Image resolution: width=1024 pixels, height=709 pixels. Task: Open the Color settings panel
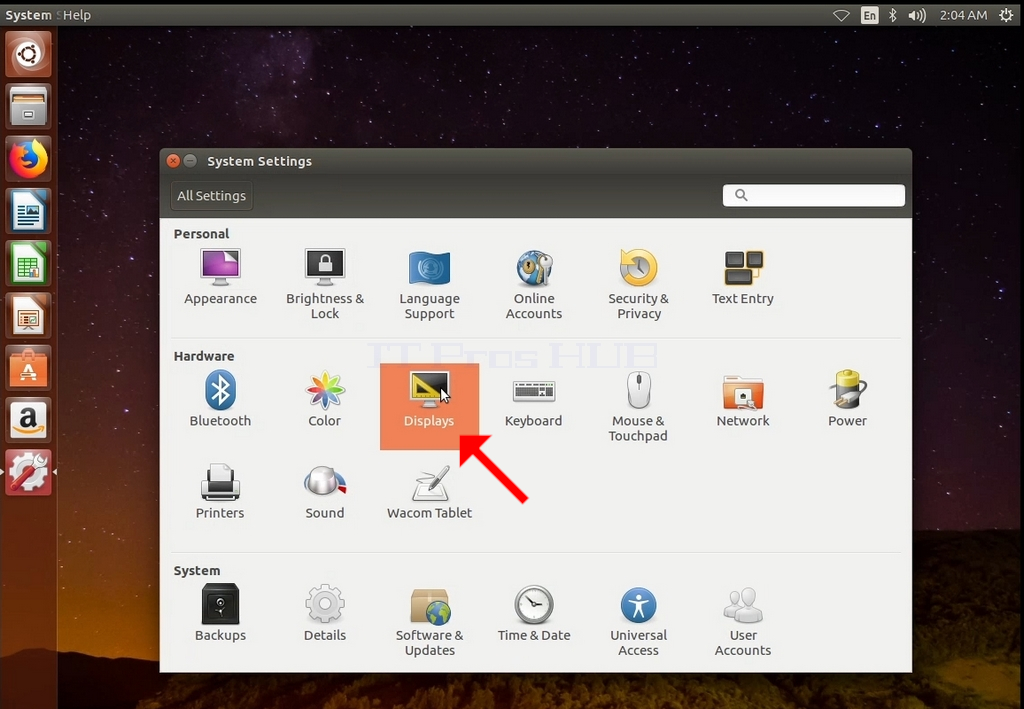coord(325,398)
